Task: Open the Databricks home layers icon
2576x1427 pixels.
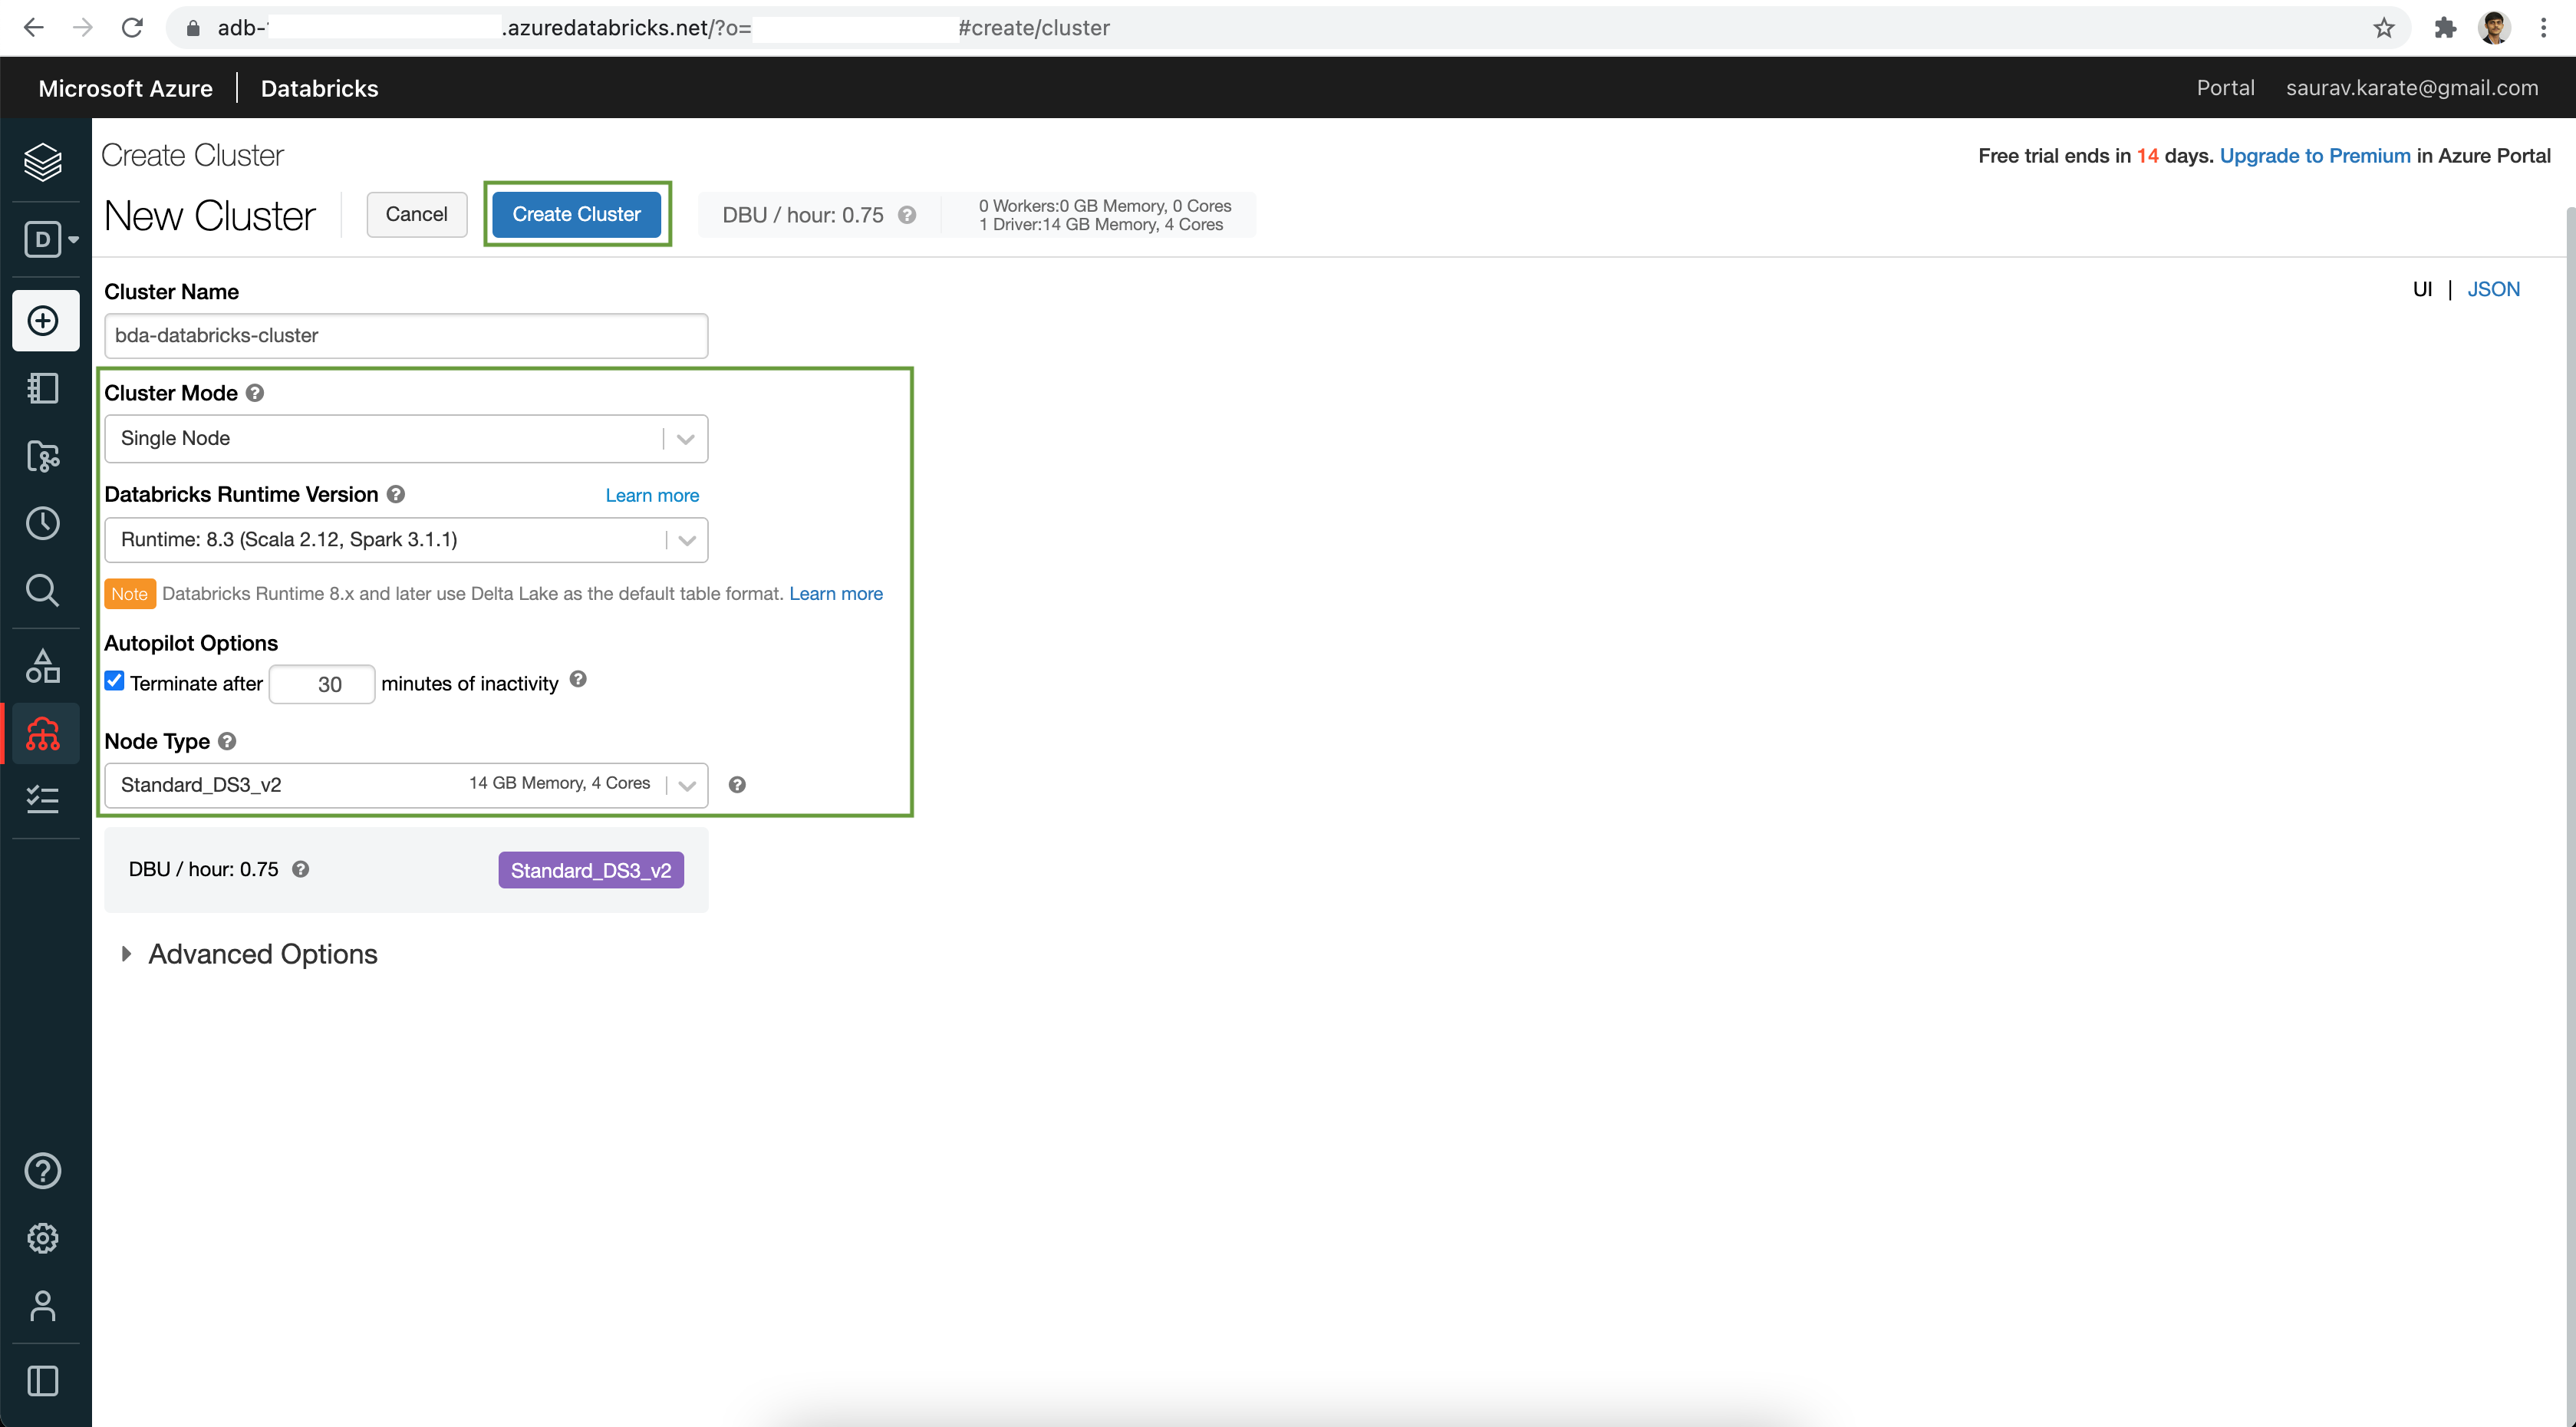Action: [x=42, y=161]
